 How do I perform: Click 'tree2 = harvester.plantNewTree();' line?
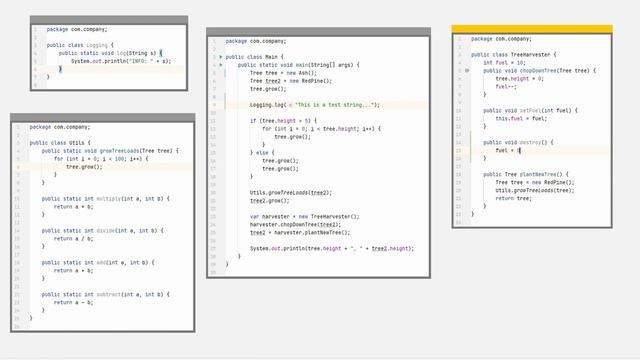click(300, 233)
